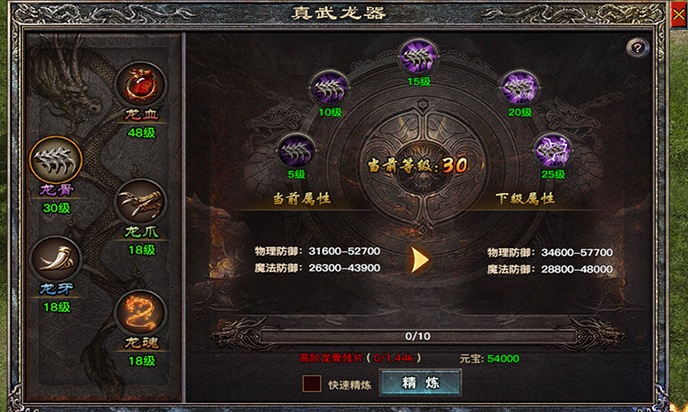This screenshot has height=412, width=688.
Task: Select the 龙爪 dragon claw icon
Action: pos(140,202)
